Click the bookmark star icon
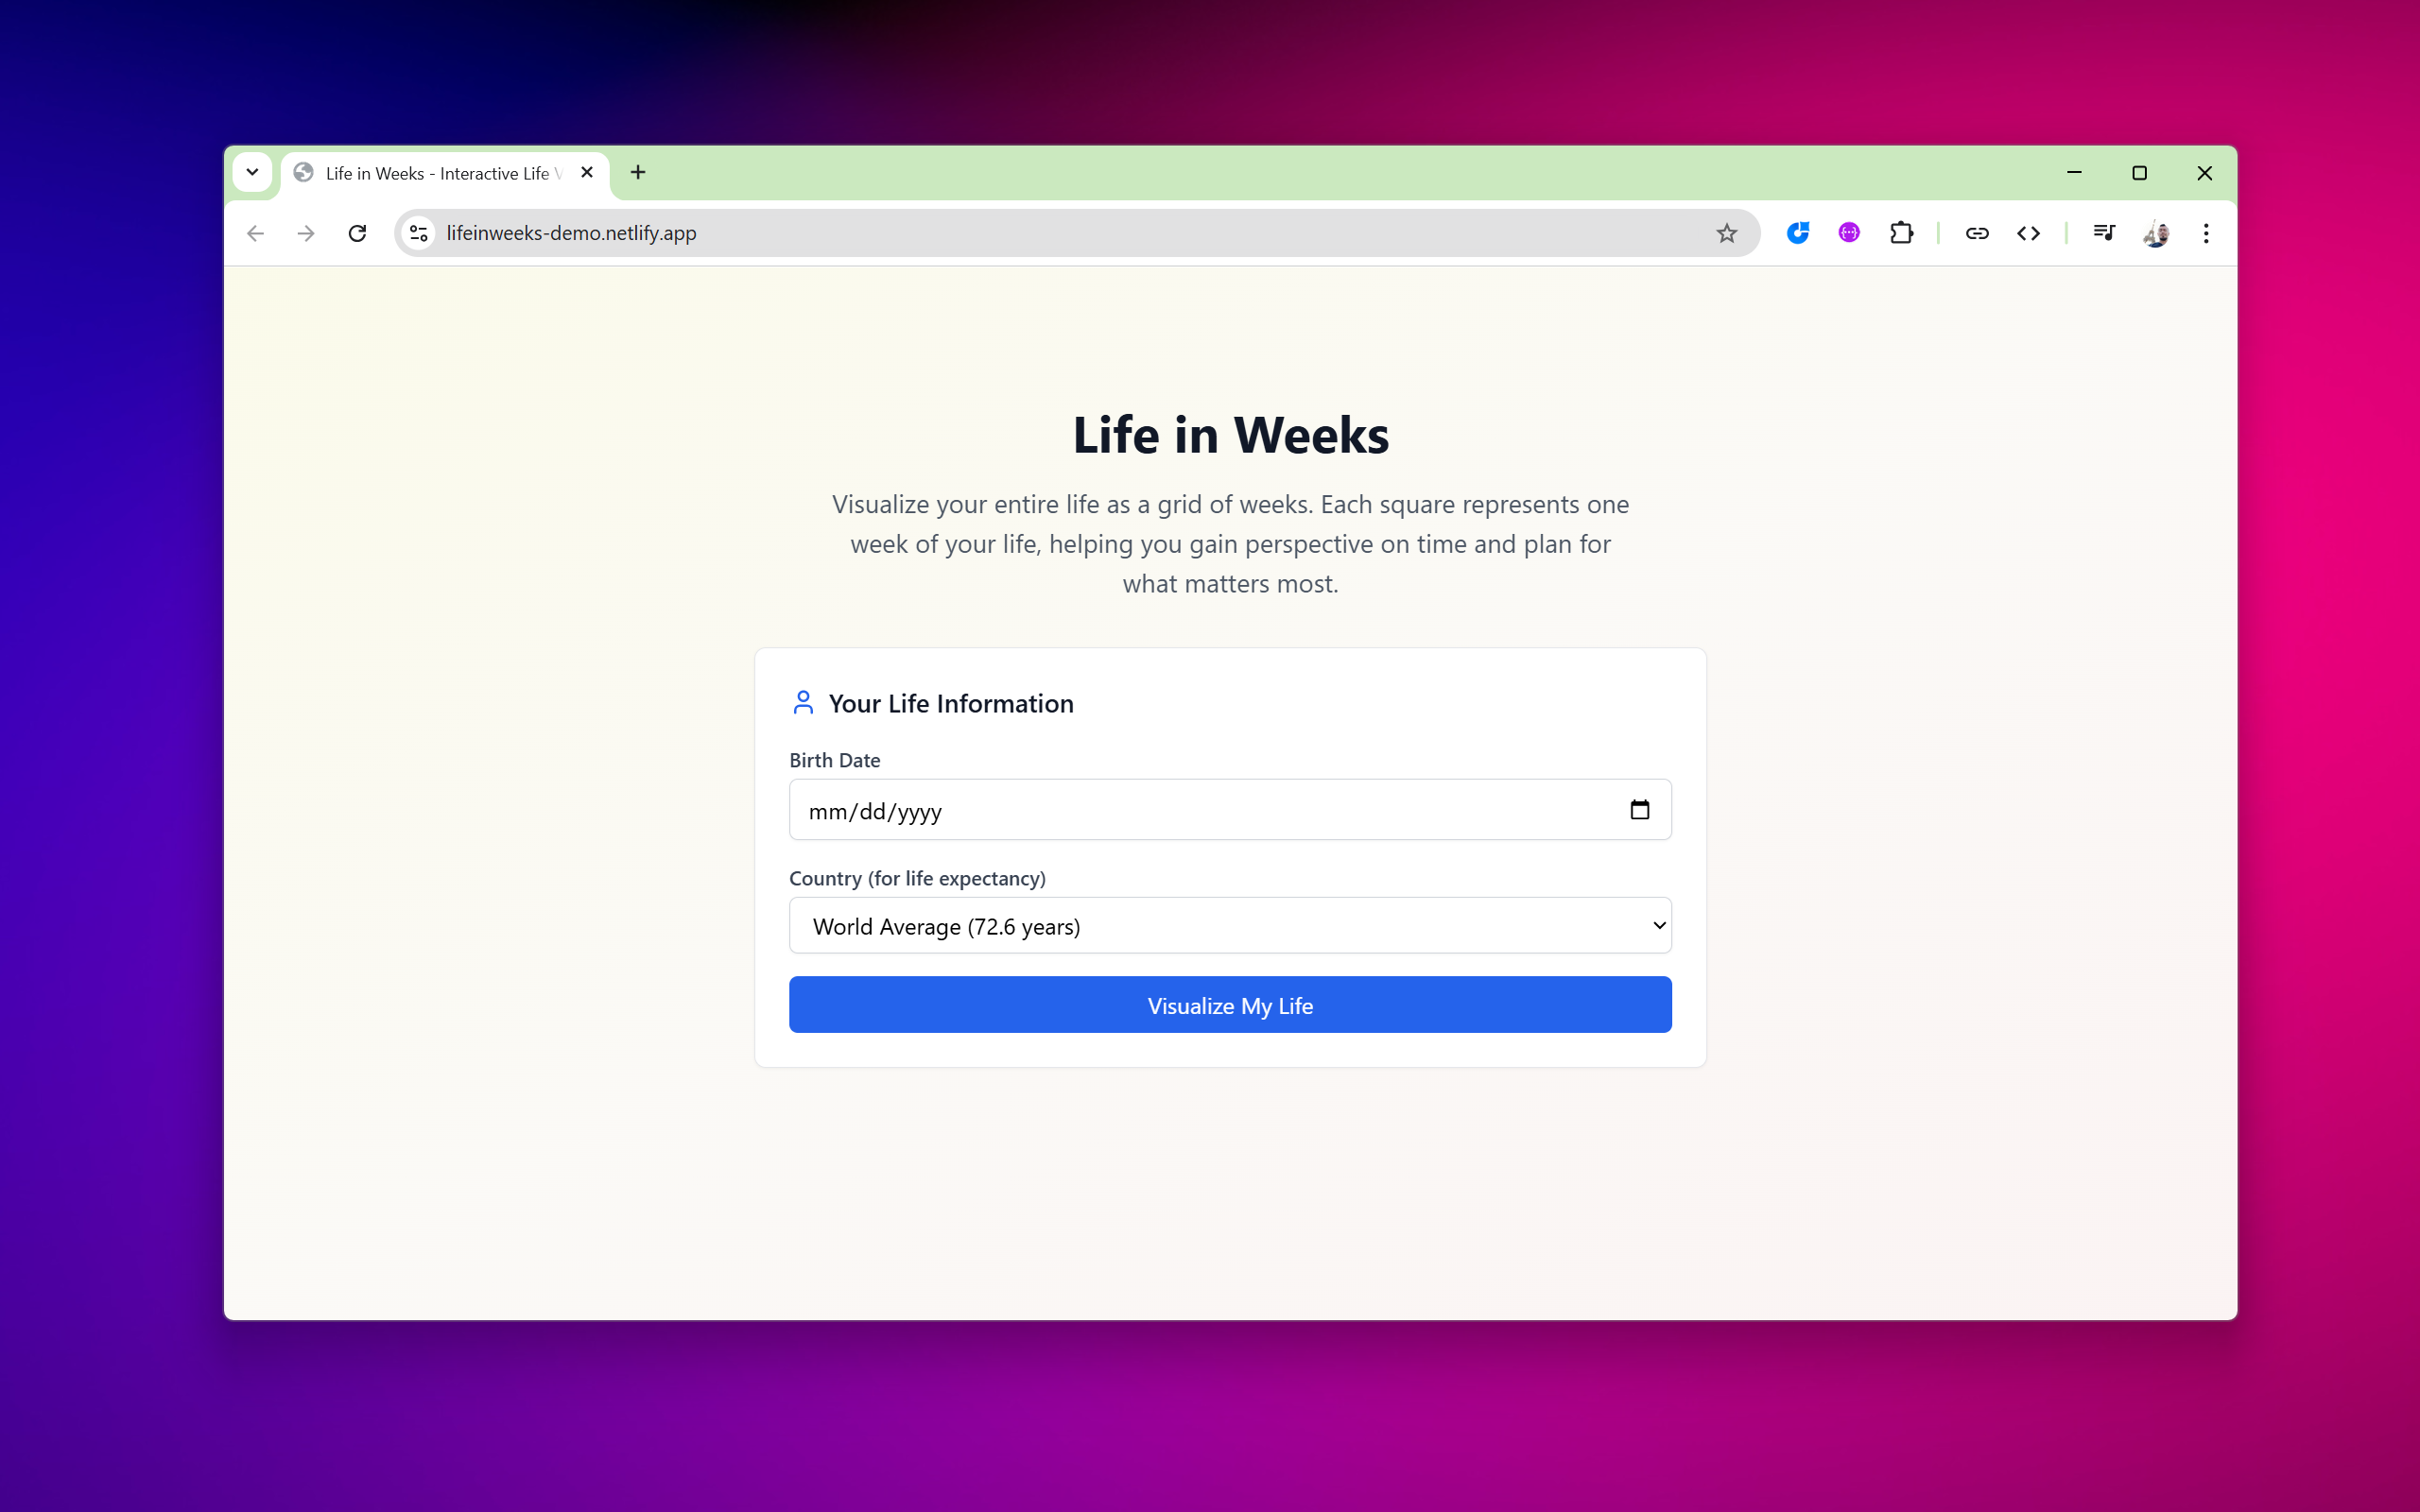 point(1726,233)
